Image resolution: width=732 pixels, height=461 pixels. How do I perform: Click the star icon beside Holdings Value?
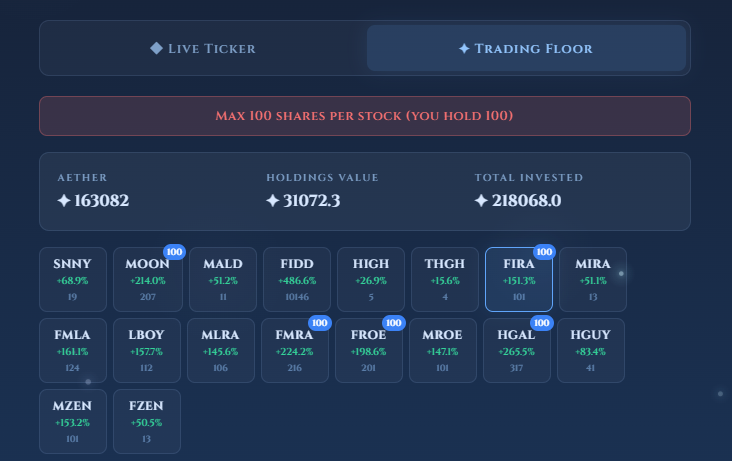coord(273,200)
